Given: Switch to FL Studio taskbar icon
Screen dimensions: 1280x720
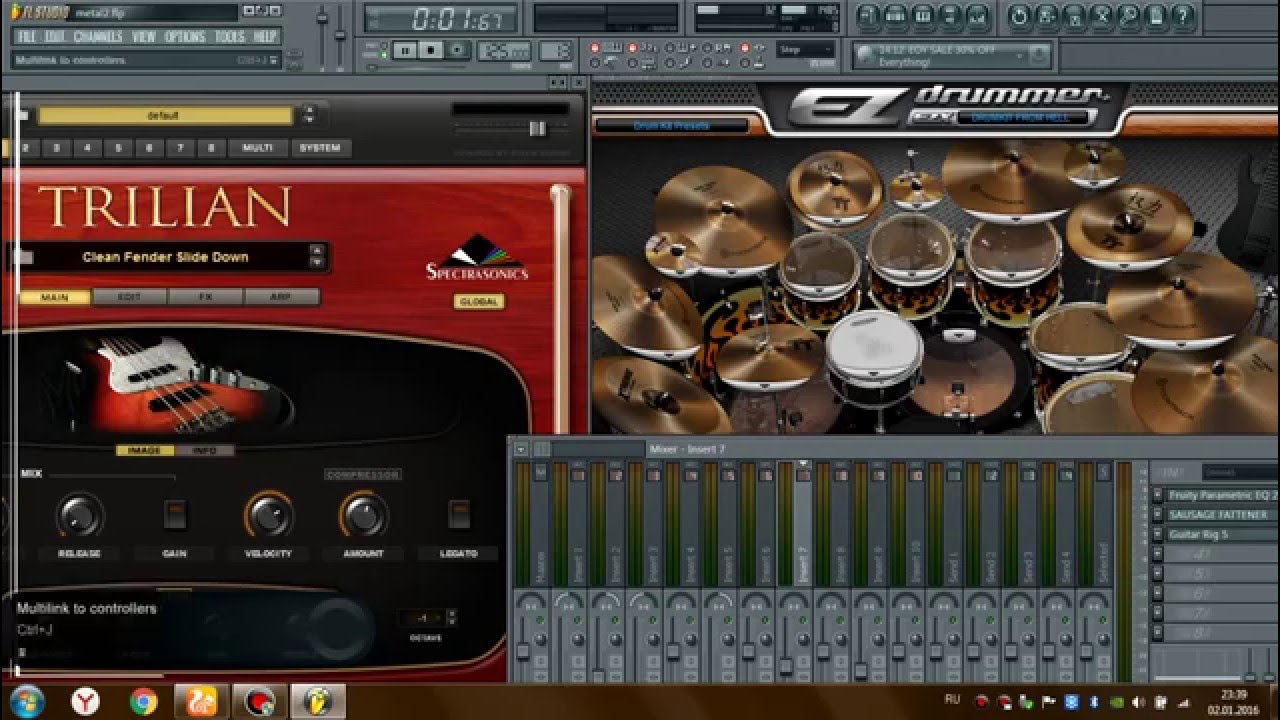Looking at the screenshot, I should point(317,701).
